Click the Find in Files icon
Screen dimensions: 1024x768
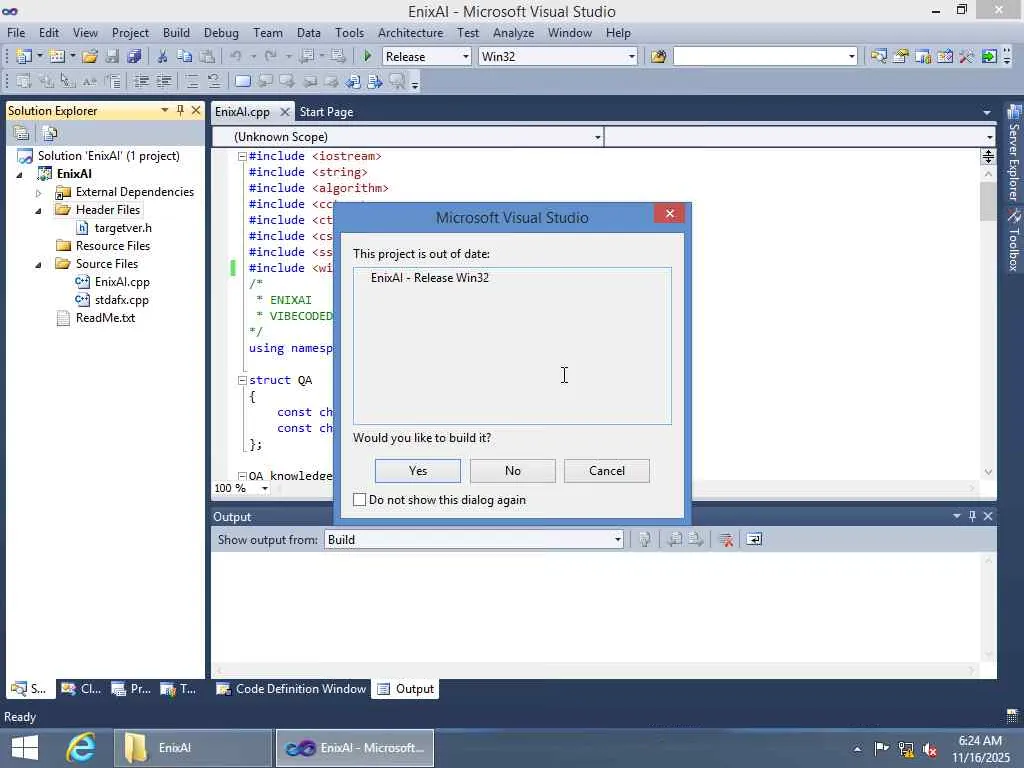pyautogui.click(x=658, y=57)
